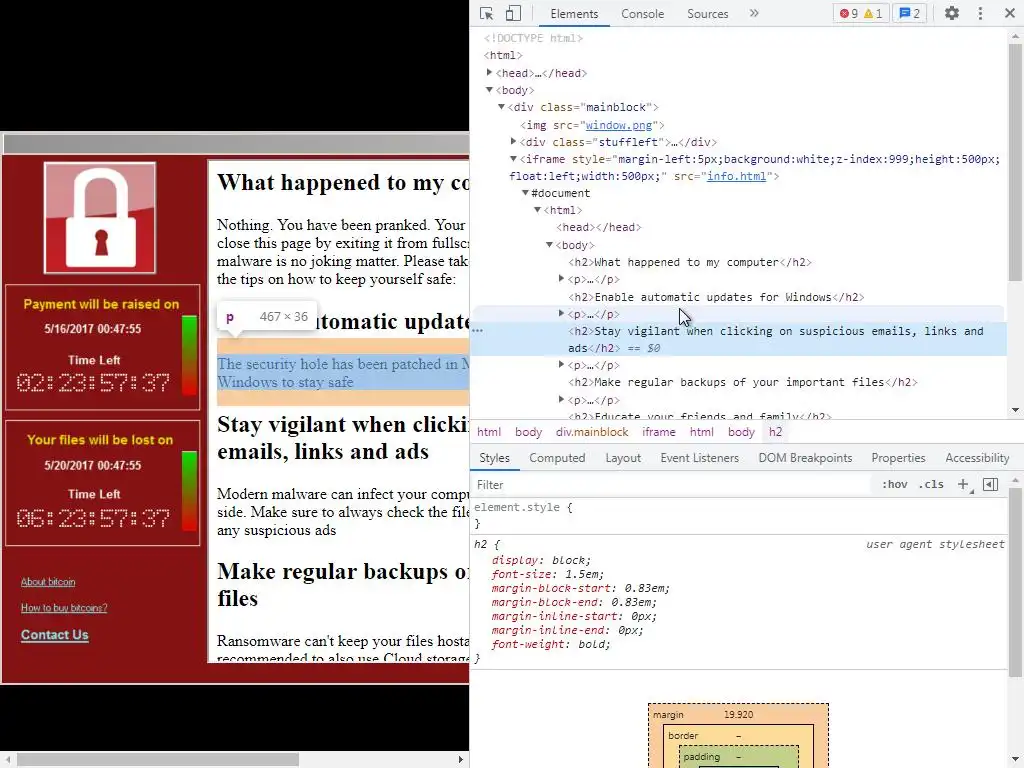Click the Contact Us link
This screenshot has height=768, width=1024.
(x=54, y=634)
